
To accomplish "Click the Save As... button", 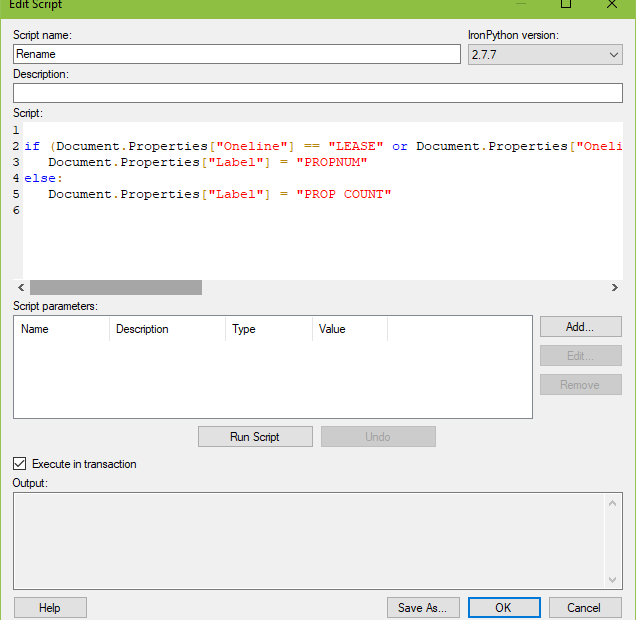I will (423, 607).
